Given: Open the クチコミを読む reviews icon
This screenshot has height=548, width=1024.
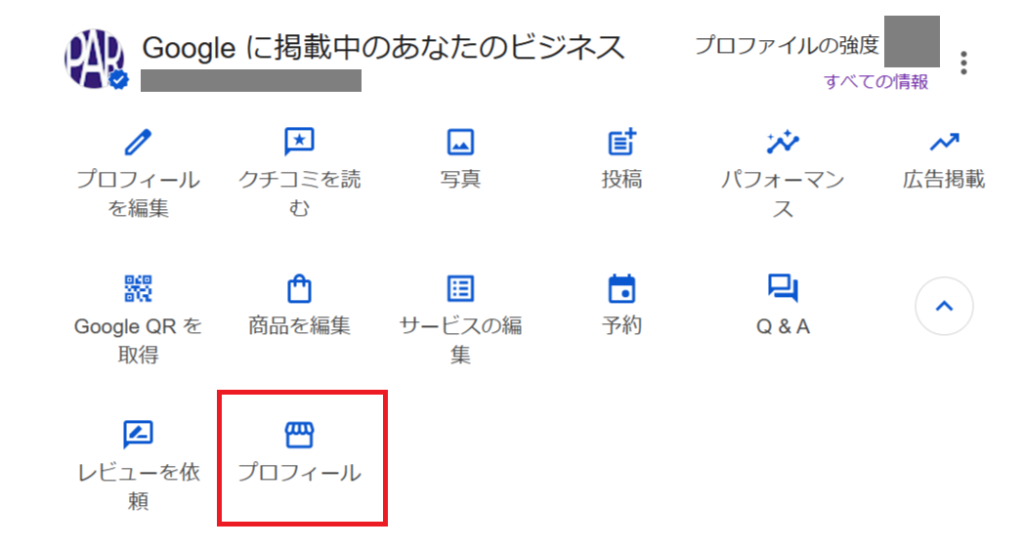Looking at the screenshot, I should 299,143.
